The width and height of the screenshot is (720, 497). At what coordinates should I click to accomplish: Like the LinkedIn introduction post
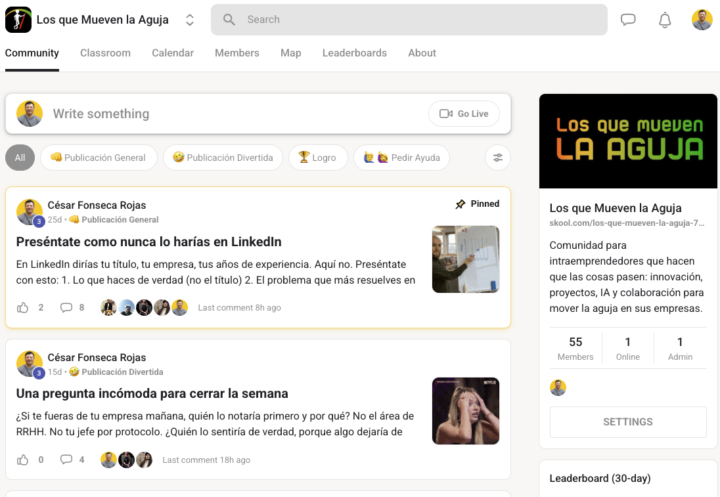22,307
